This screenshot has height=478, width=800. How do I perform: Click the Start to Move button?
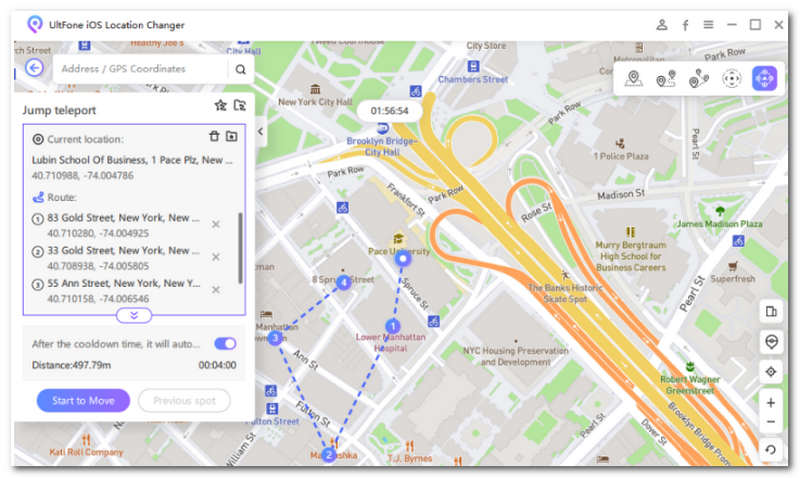(83, 401)
